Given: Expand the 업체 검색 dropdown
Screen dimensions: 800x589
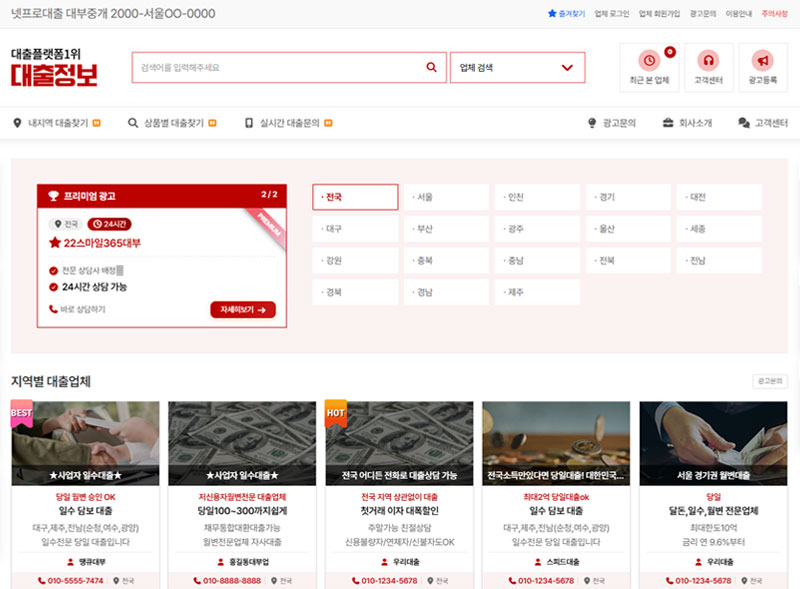Looking at the screenshot, I should pos(517,68).
